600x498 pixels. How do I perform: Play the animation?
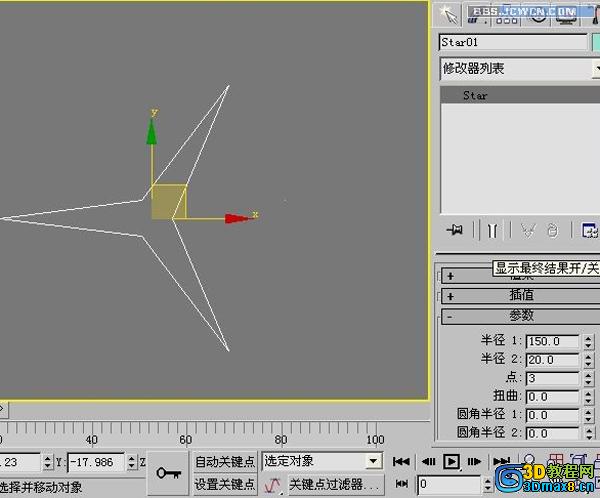click(452, 462)
